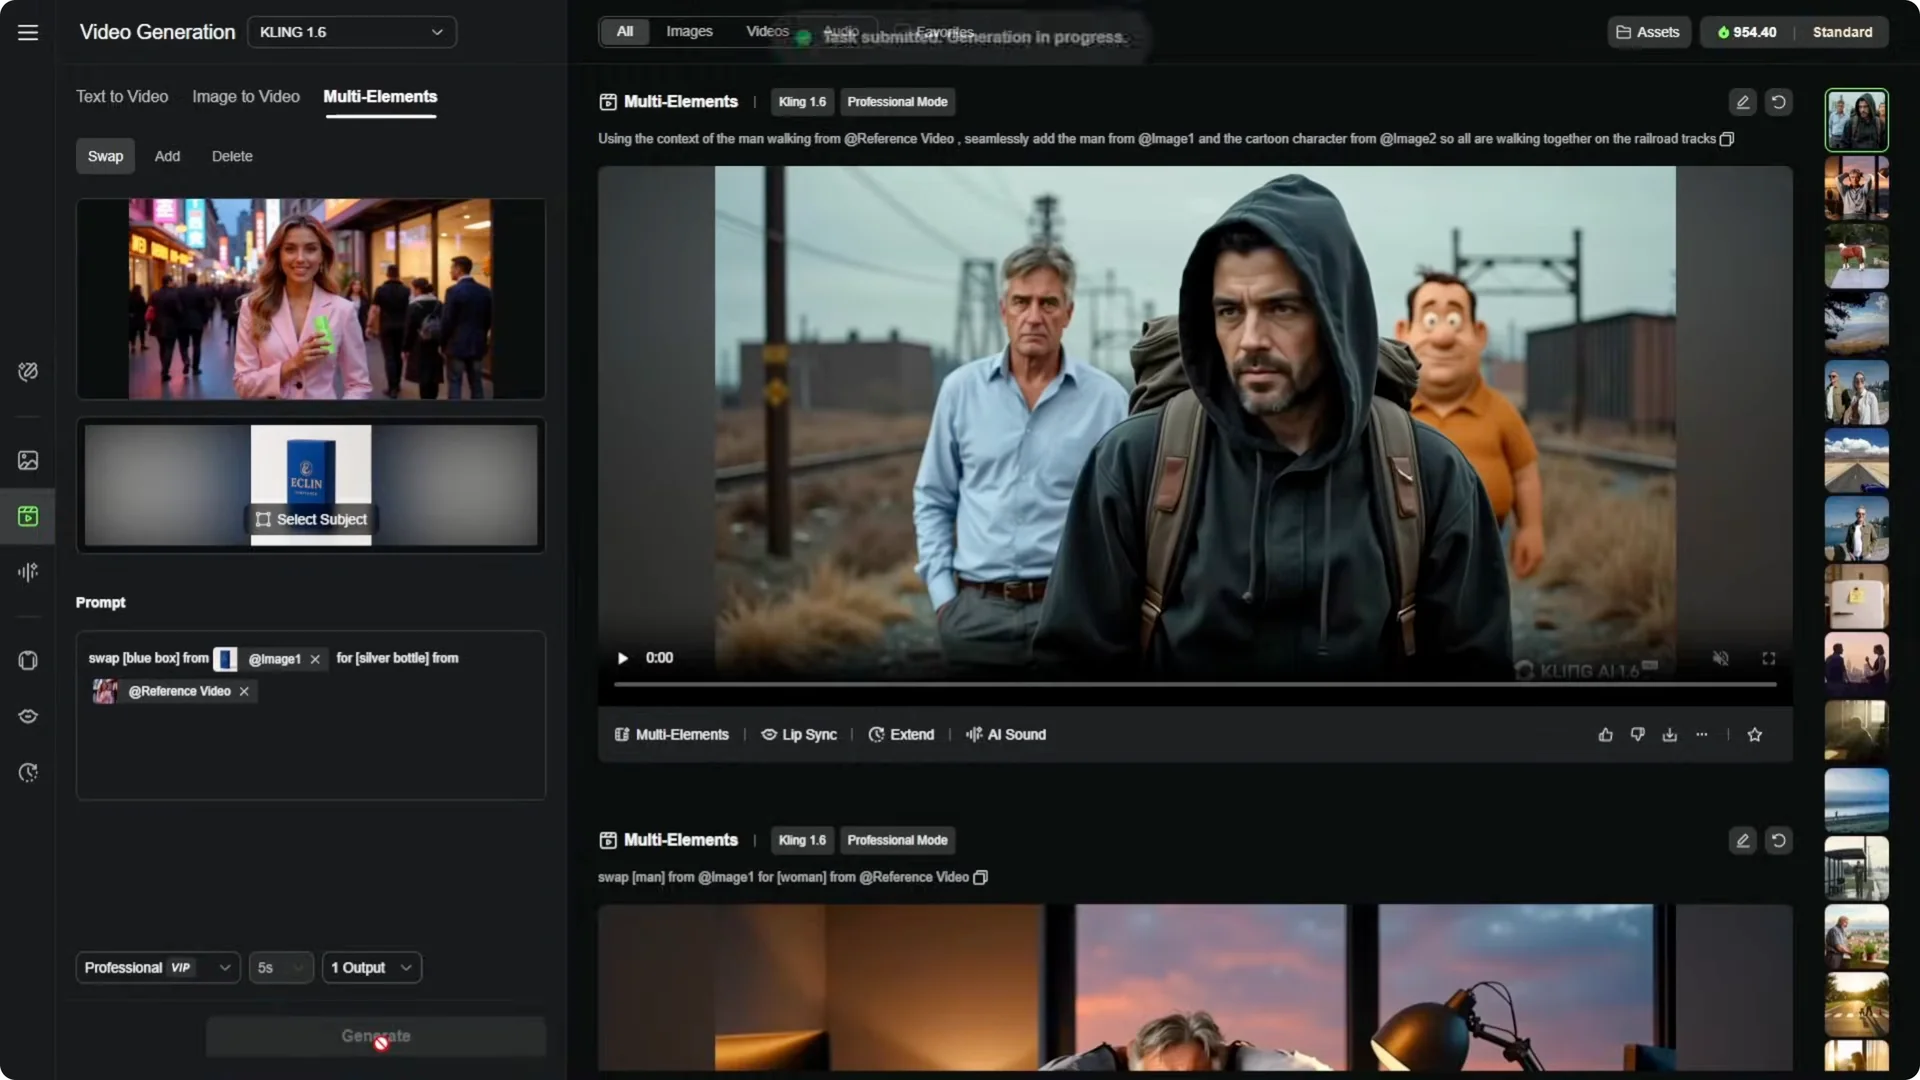Screen dimensions: 1920x1080
Task: Expand the 1 Output dropdown
Action: point(370,967)
